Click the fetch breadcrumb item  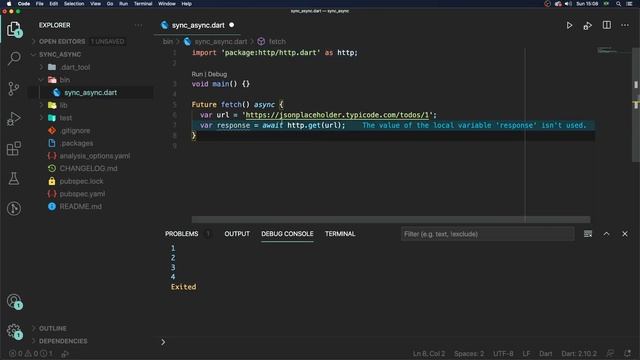(277, 42)
